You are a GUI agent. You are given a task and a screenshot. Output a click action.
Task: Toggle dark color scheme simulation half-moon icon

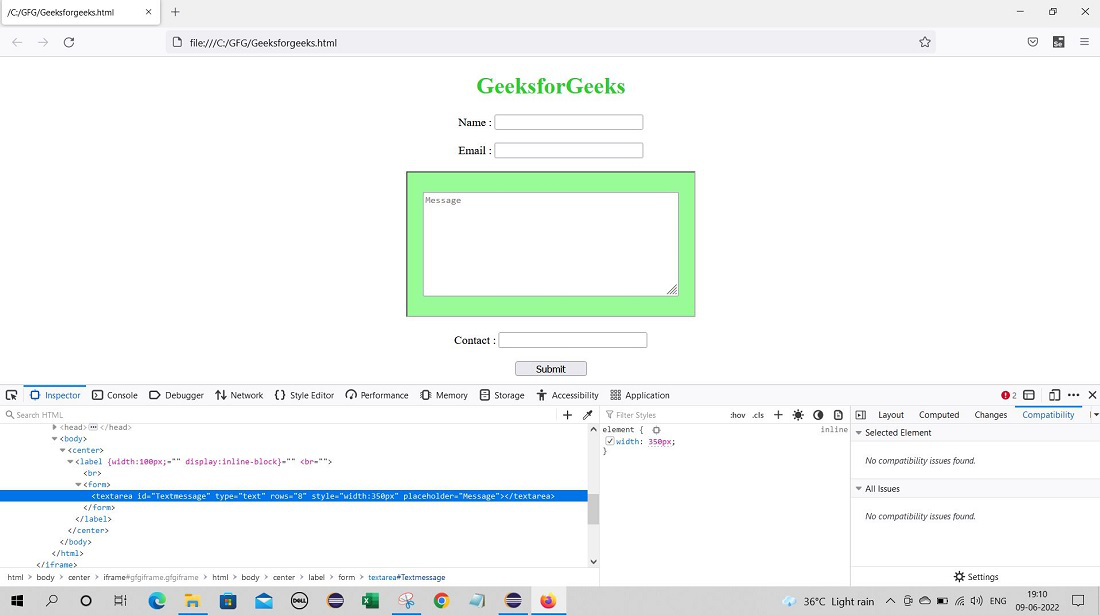pyautogui.click(x=818, y=415)
